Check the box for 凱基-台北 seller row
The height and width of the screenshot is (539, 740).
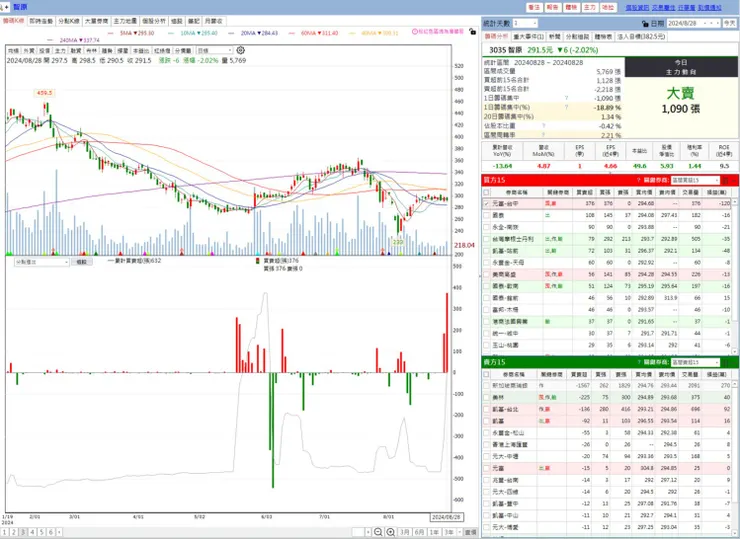(487, 409)
